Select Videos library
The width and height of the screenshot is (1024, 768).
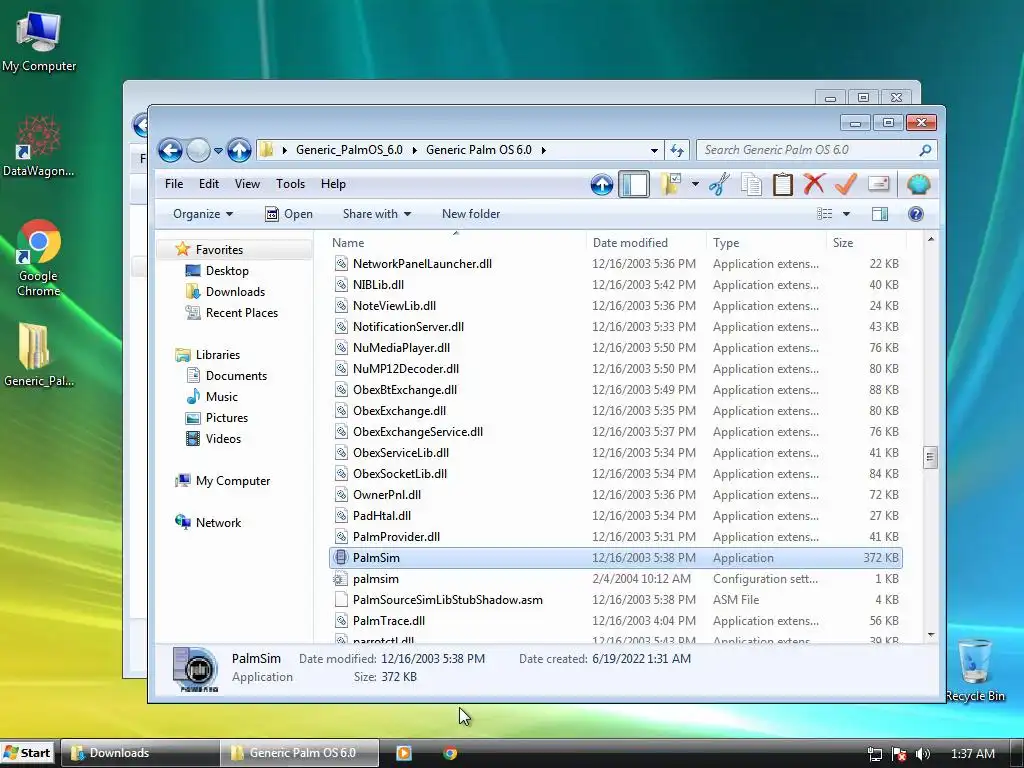[223, 439]
